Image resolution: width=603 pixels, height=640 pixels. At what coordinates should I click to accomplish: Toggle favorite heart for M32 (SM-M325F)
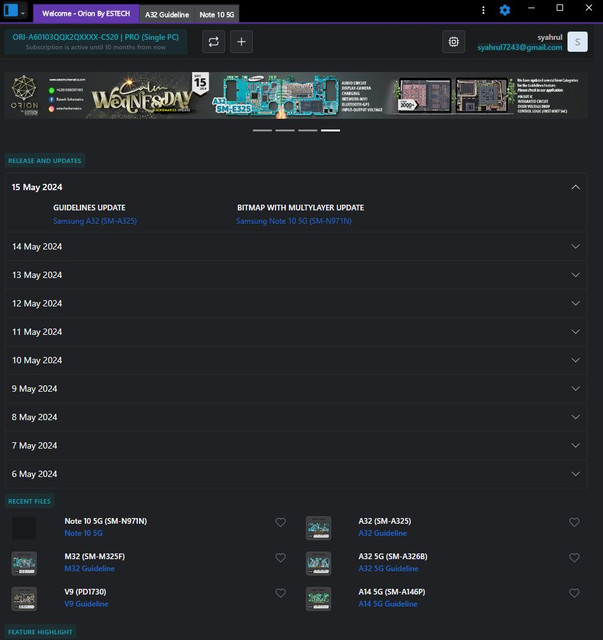click(281, 557)
